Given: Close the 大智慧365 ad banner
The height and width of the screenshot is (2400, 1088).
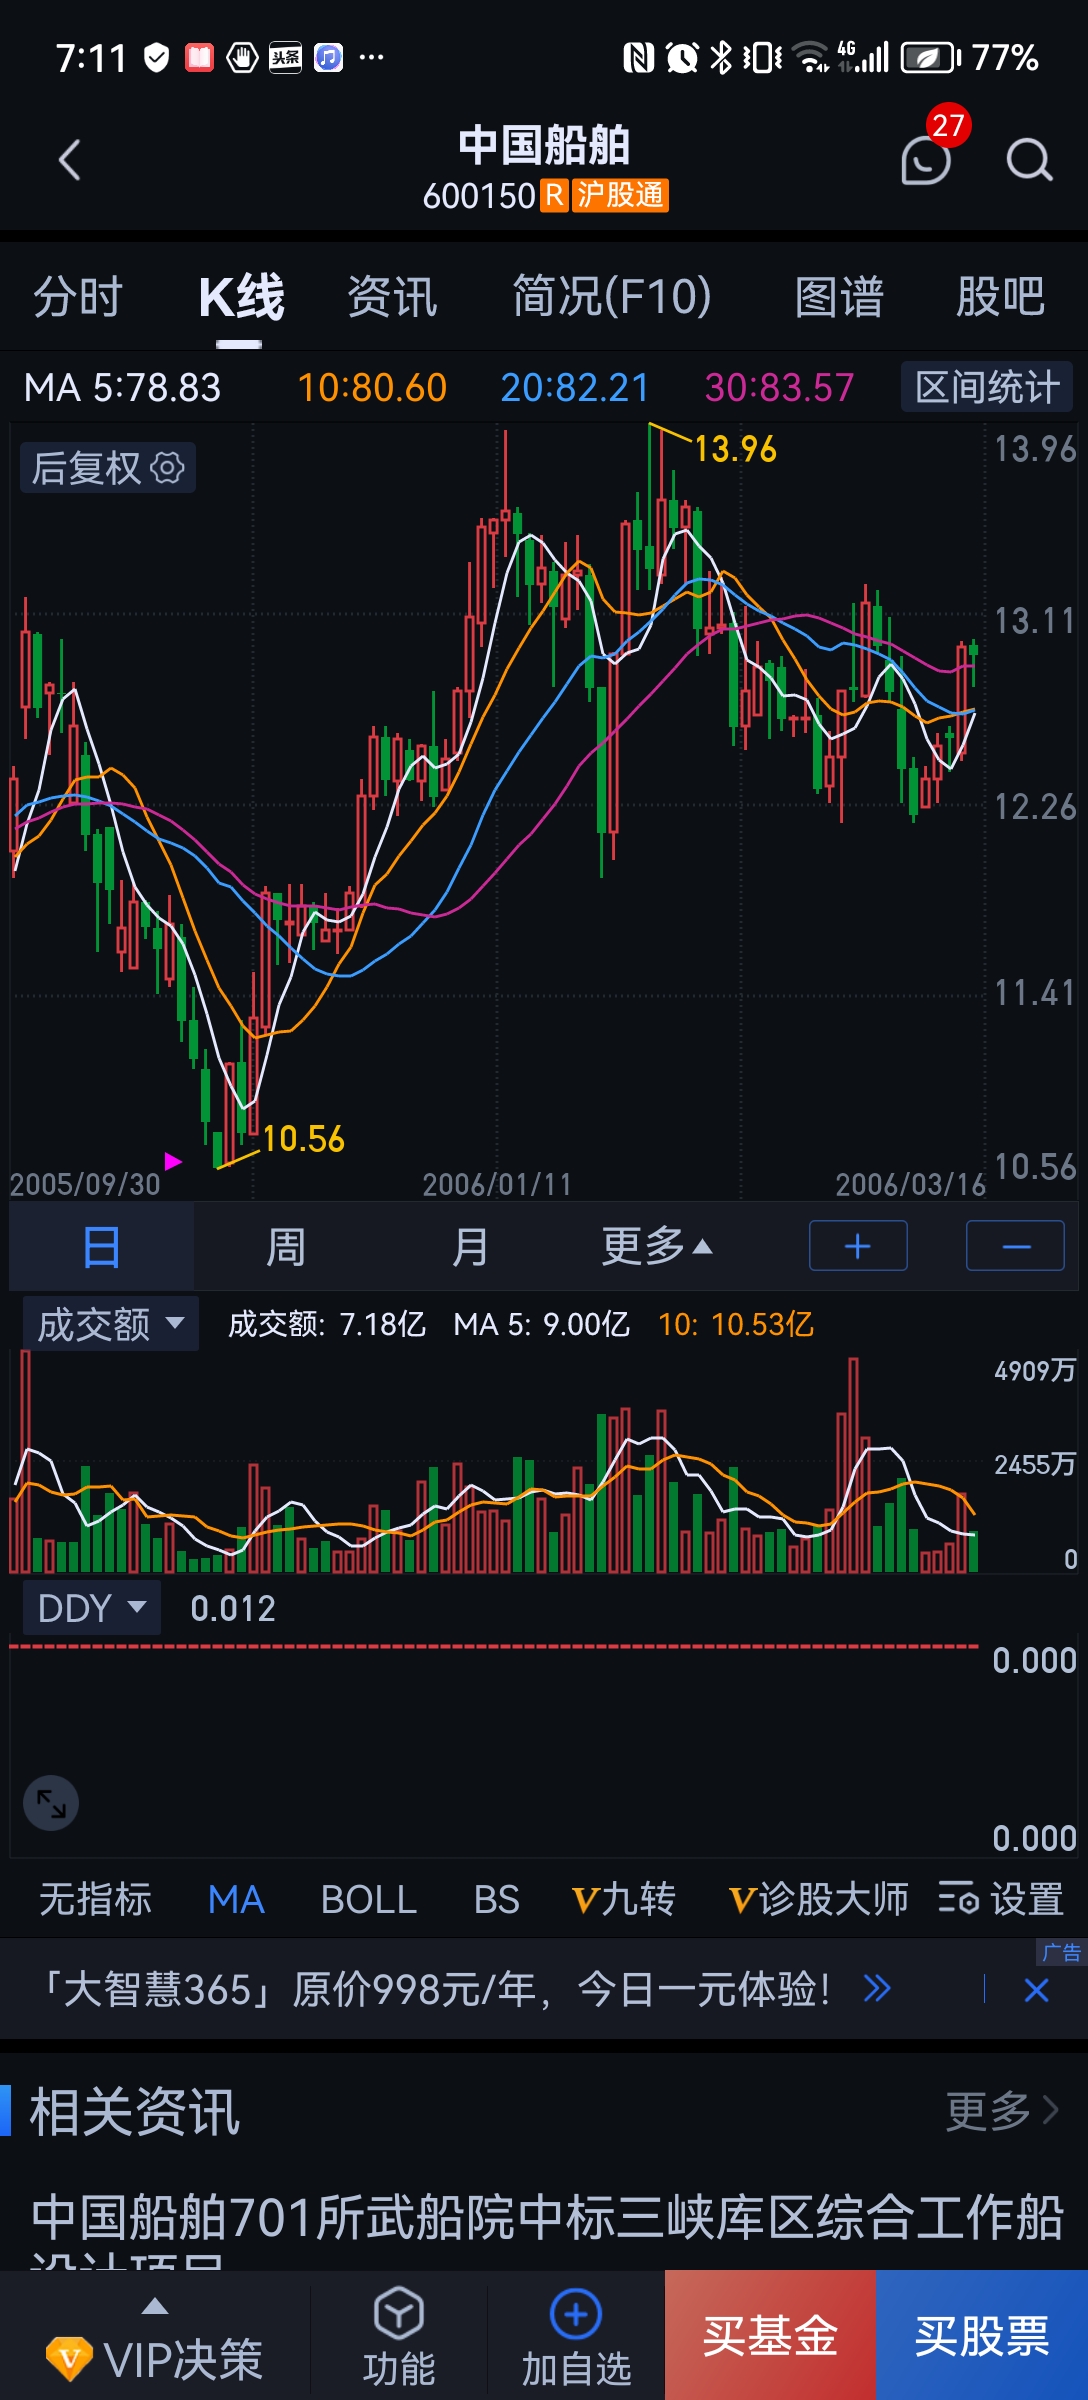Looking at the screenshot, I should tap(1037, 1990).
